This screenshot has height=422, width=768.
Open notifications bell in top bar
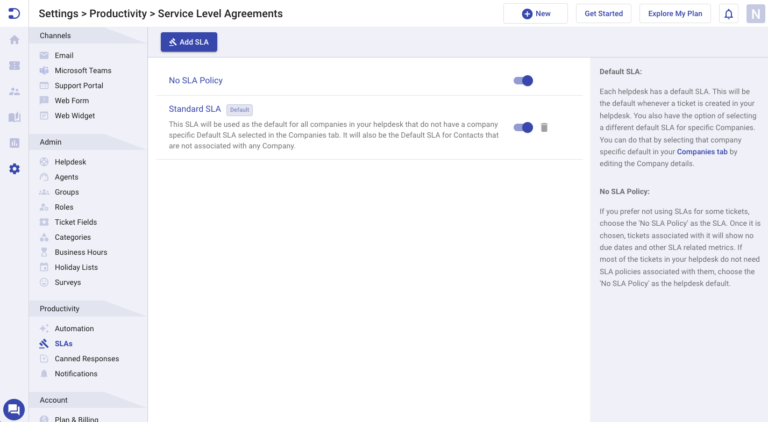(x=728, y=14)
